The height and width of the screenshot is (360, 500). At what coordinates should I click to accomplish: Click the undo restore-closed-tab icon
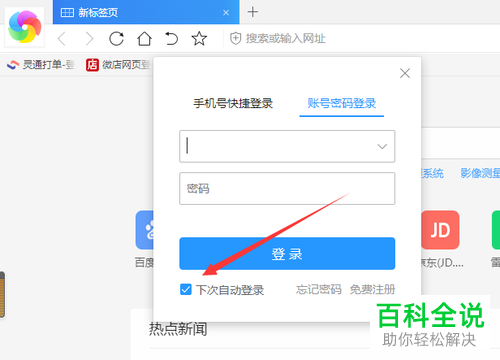click(171, 39)
